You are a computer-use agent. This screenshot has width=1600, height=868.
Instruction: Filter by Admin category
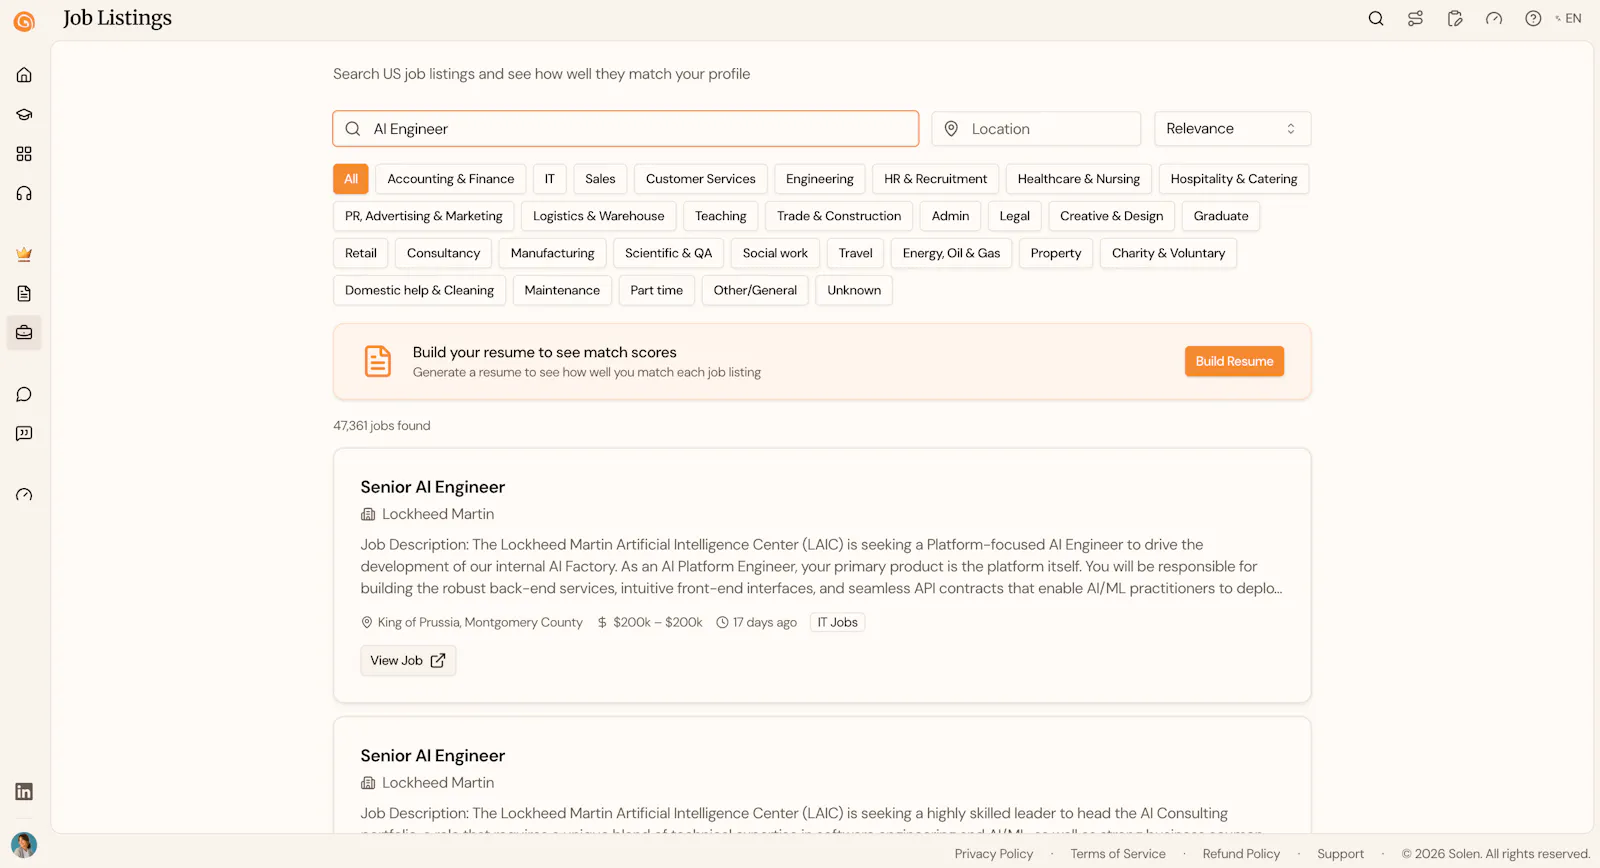tap(951, 216)
